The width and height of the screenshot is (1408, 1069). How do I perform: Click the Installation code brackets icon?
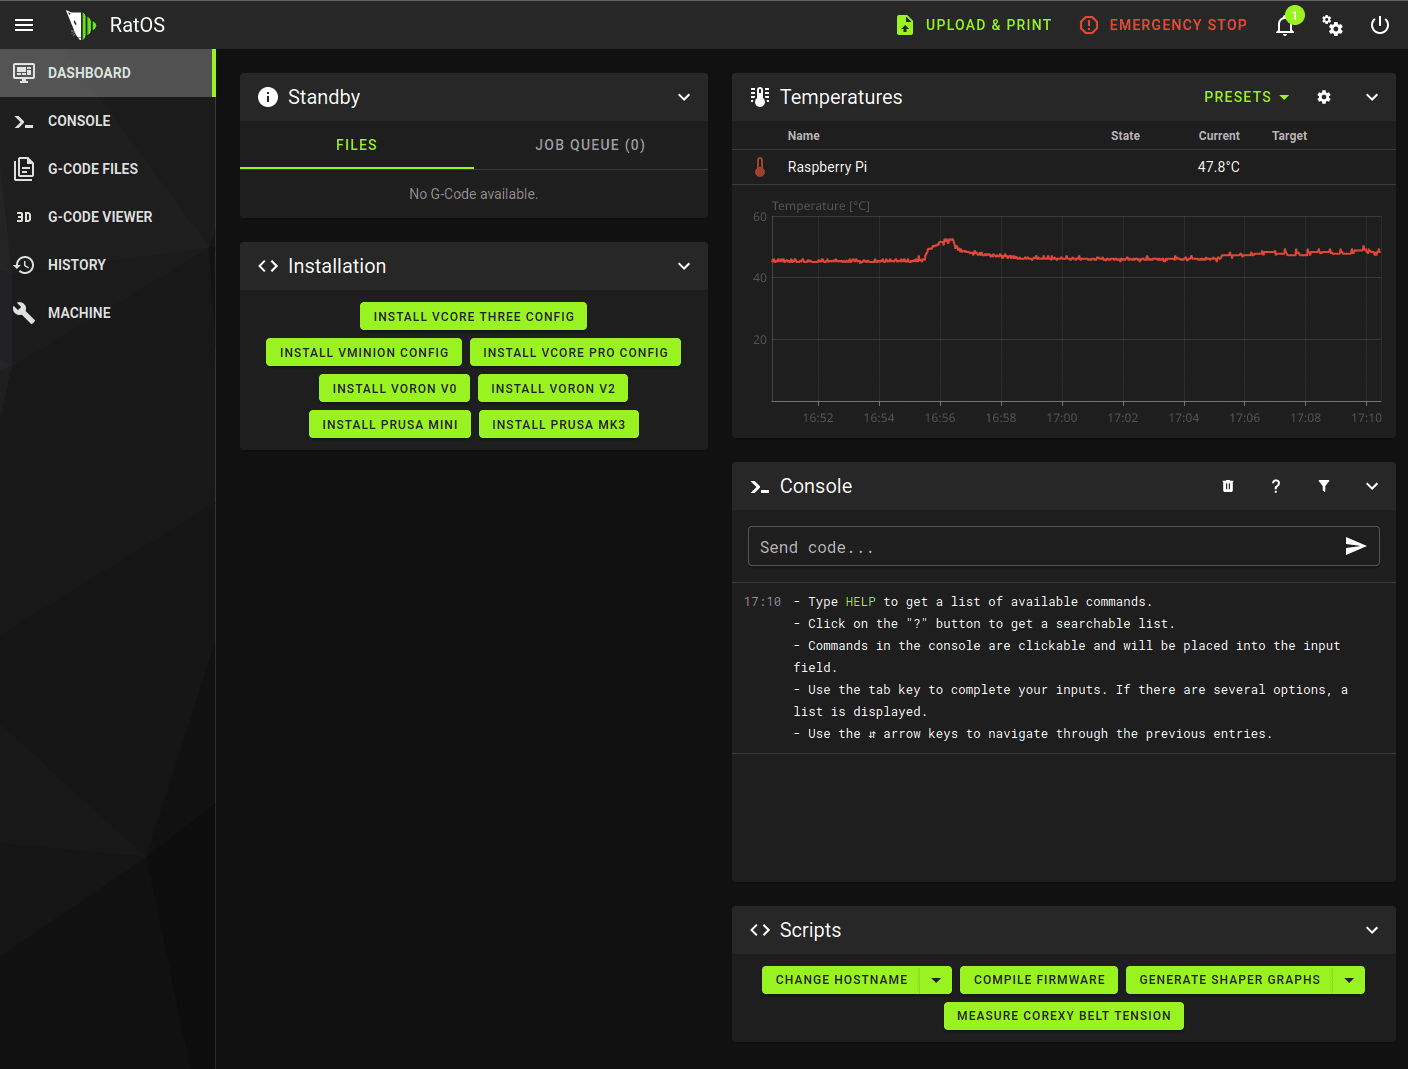coord(268,266)
